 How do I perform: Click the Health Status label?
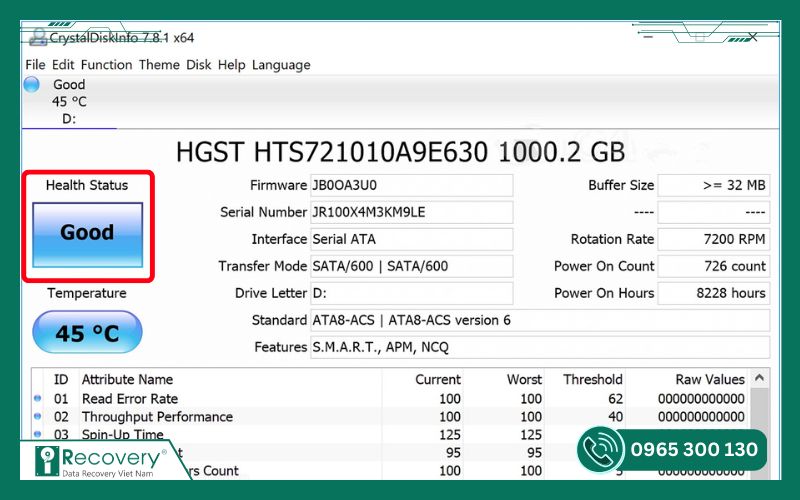click(x=87, y=185)
